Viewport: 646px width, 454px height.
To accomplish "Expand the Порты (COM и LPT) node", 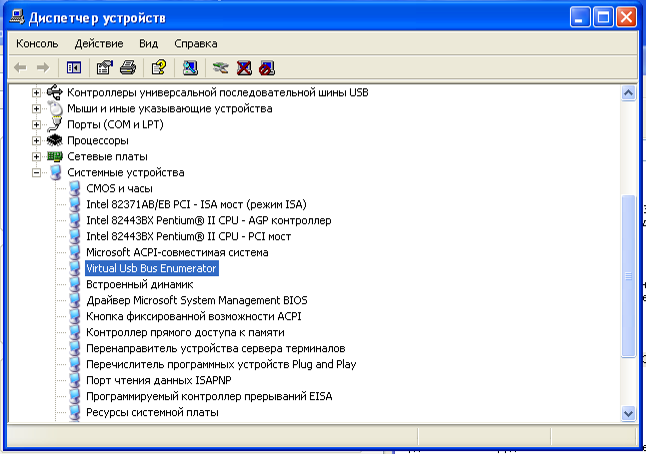I will point(36,124).
